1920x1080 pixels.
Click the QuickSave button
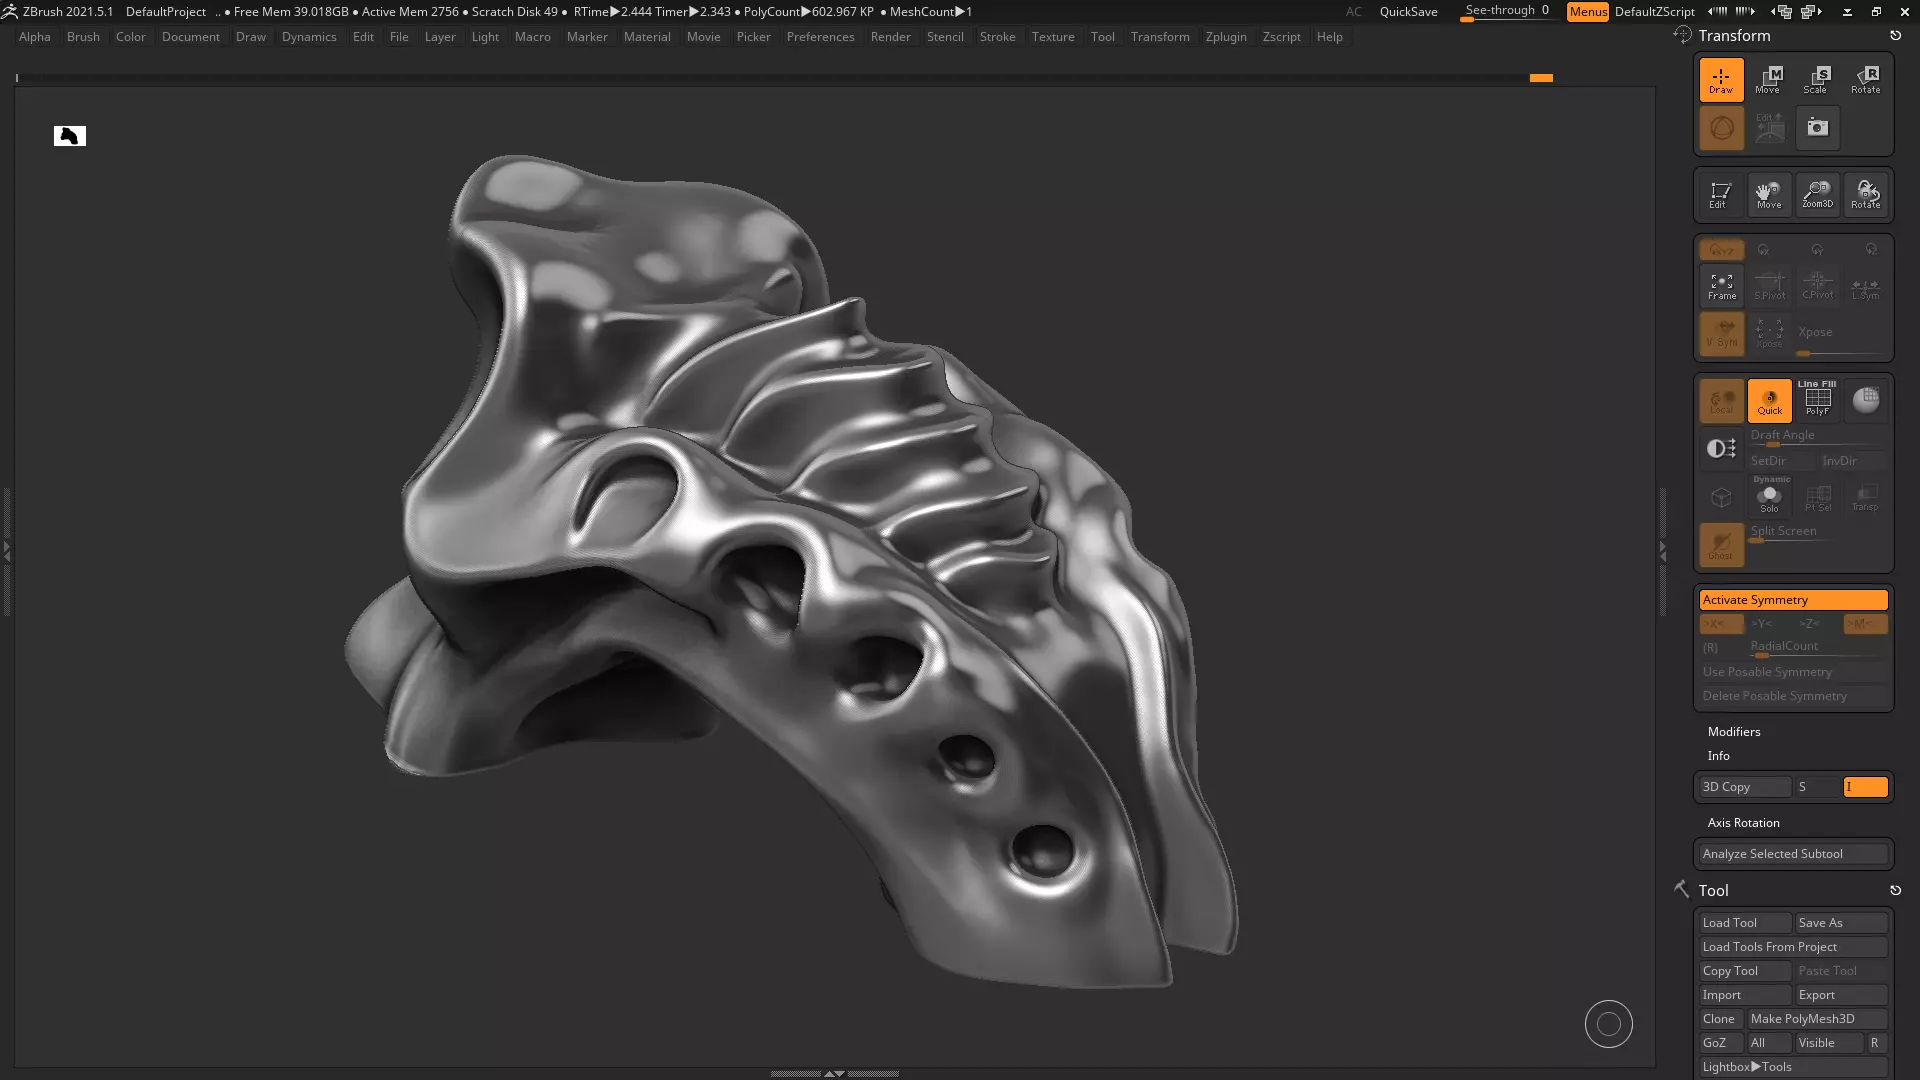1408,12
